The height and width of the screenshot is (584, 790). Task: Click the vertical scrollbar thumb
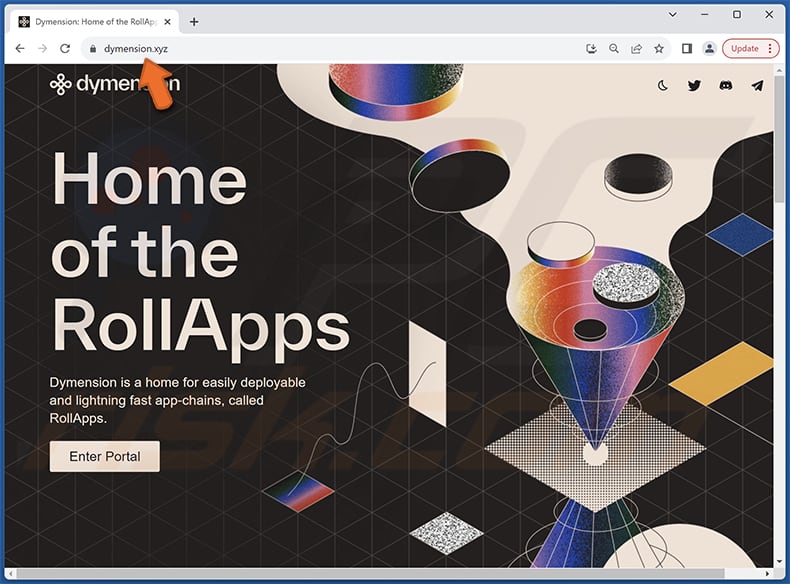tap(779, 139)
